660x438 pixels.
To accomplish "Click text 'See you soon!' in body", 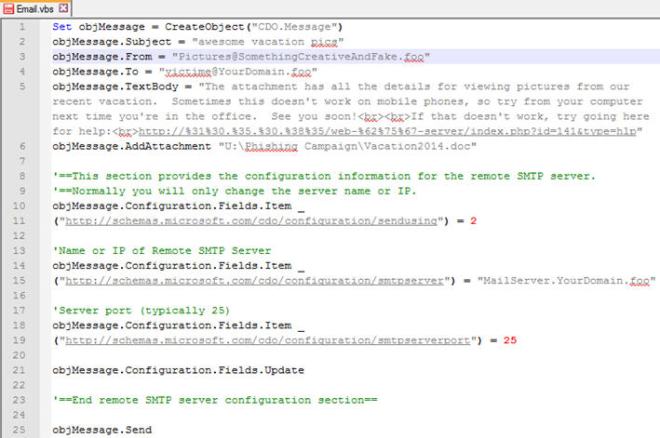I will [x=314, y=117].
